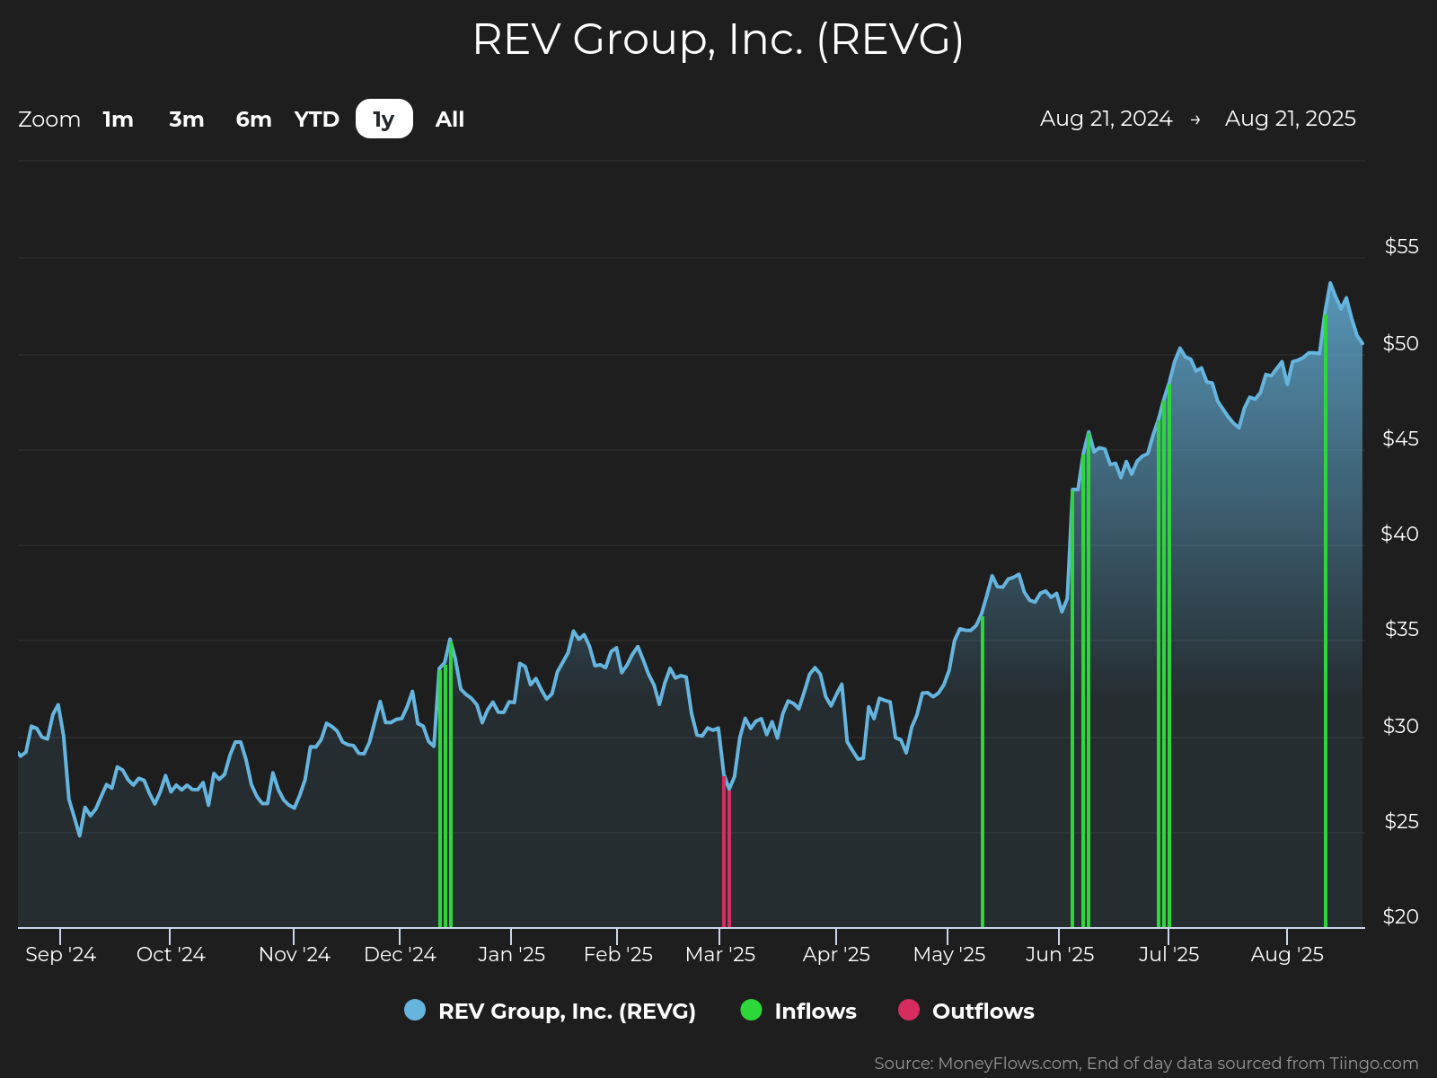The height and width of the screenshot is (1078, 1437).
Task: Select the YTD zoom range
Action: (x=317, y=119)
